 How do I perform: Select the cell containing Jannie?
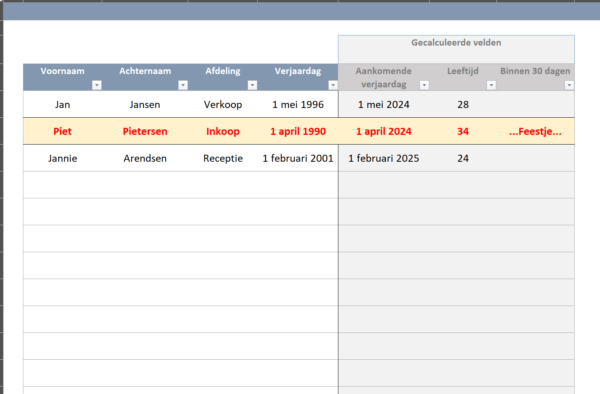62,158
